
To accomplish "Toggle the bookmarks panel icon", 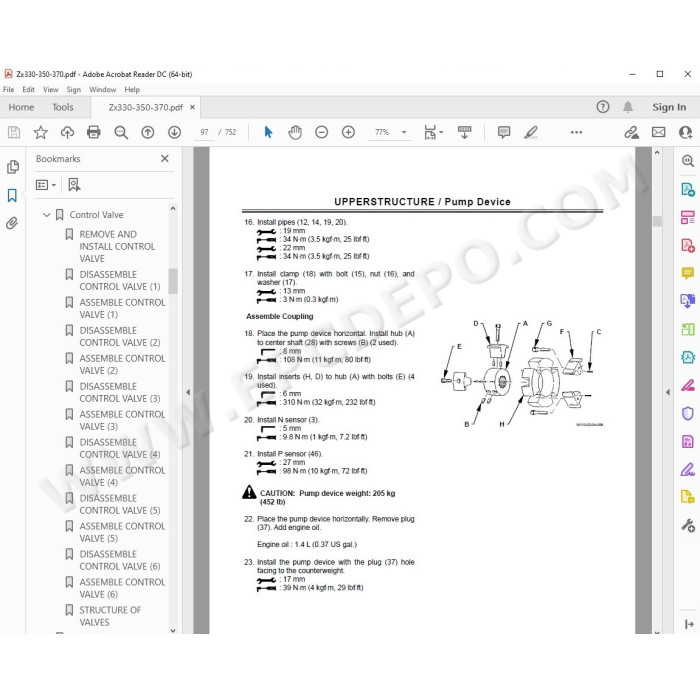I will [x=12, y=195].
